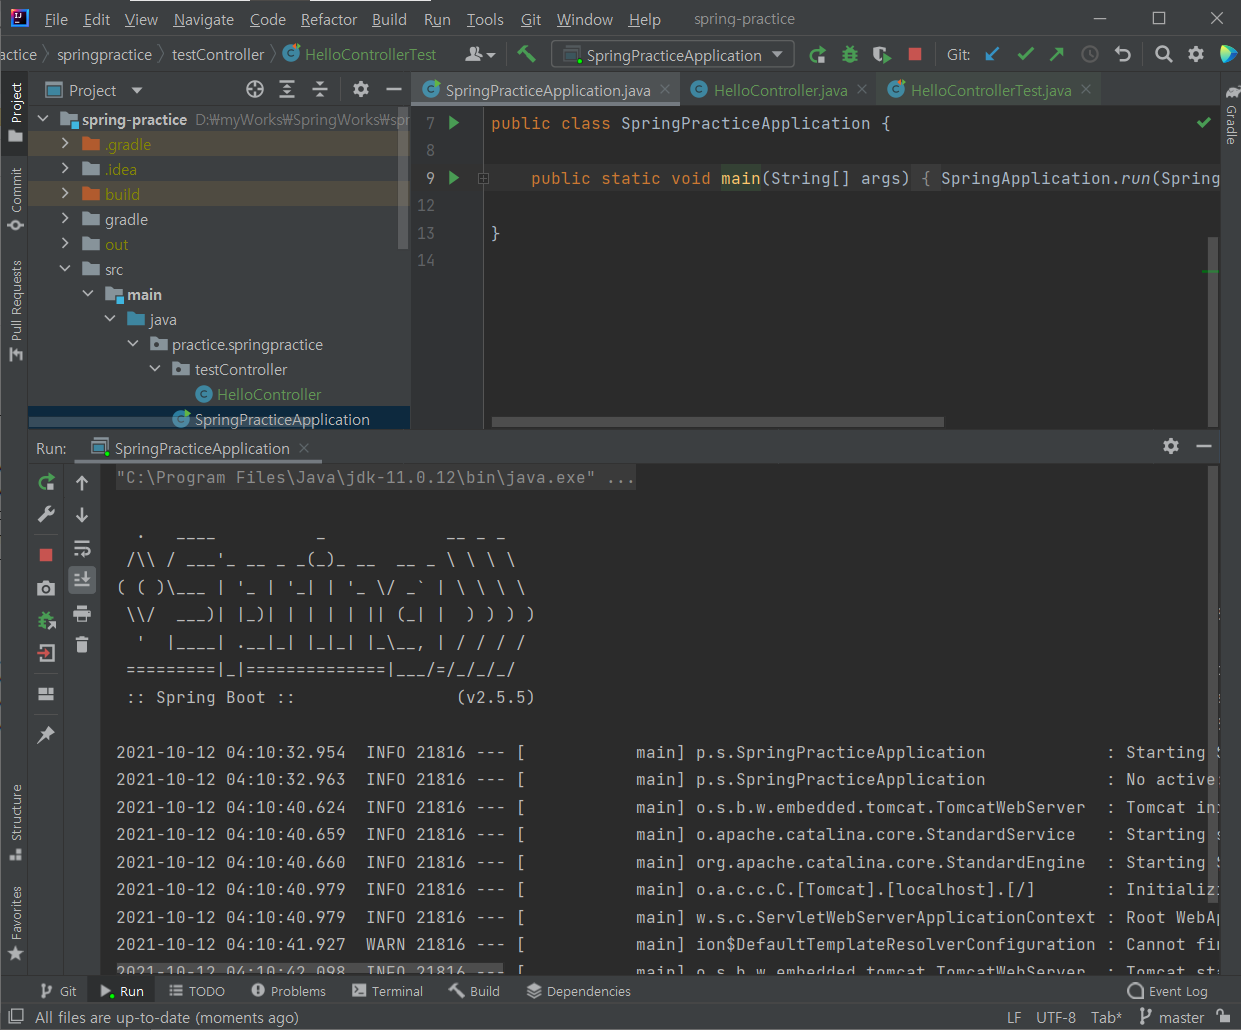This screenshot has height=1030, width=1241.
Task: Click the print icon in the Run panel
Action: 82,613
